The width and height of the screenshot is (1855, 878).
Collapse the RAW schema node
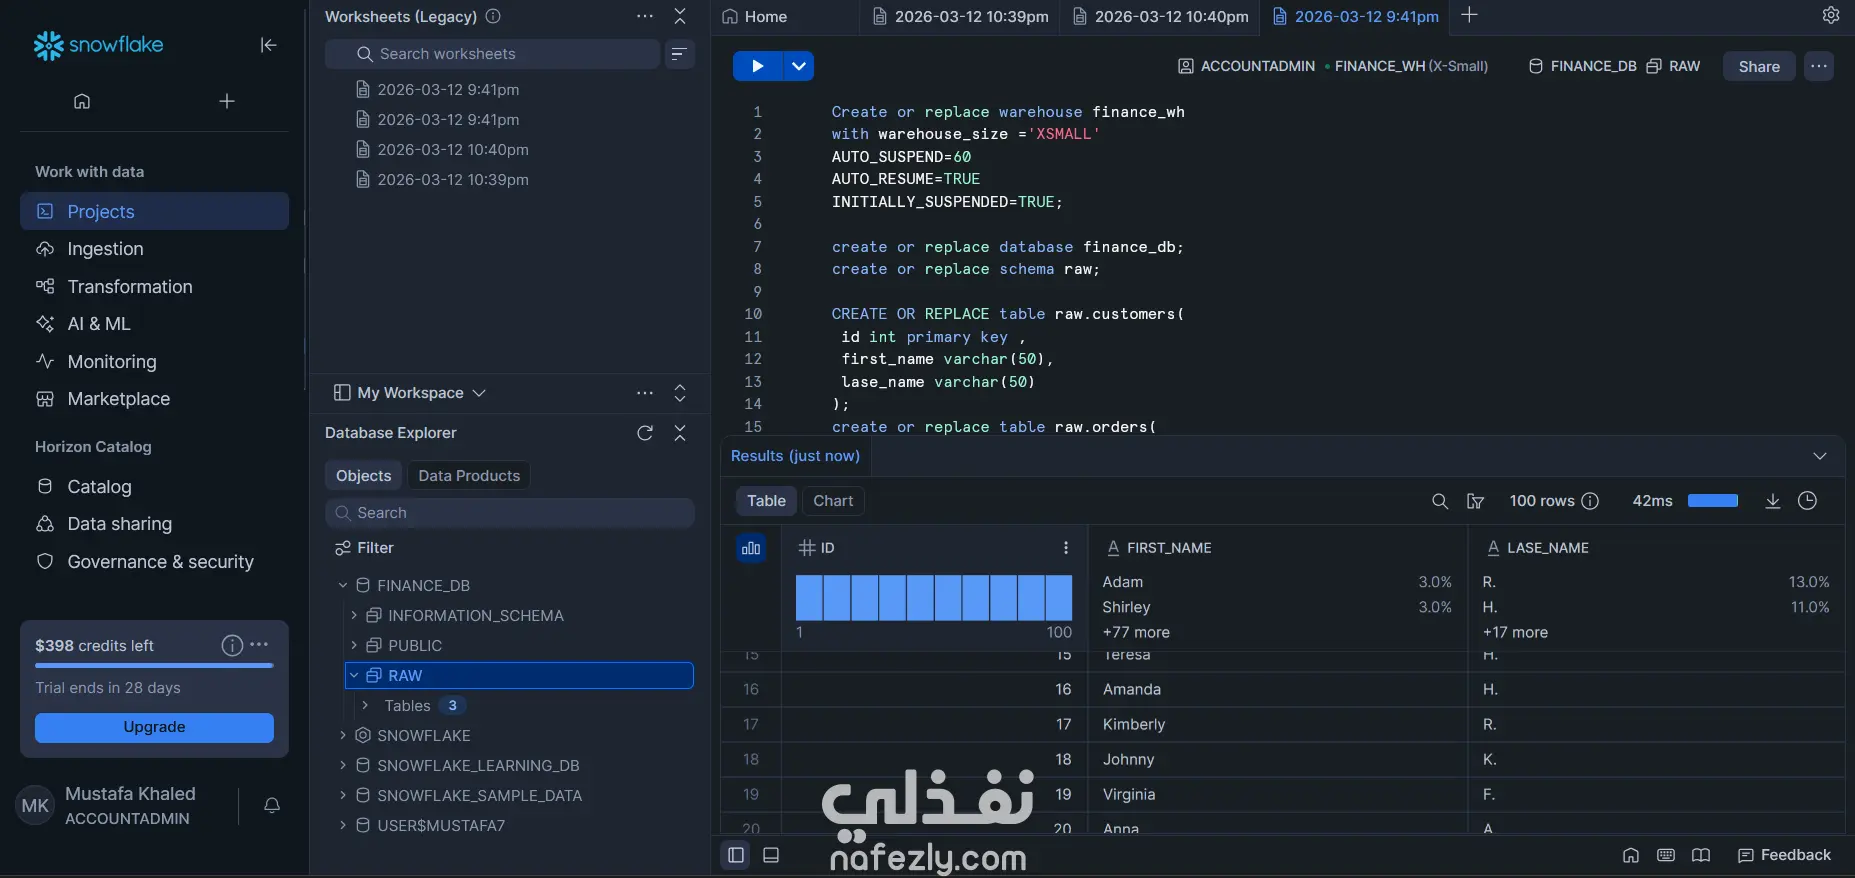354,675
